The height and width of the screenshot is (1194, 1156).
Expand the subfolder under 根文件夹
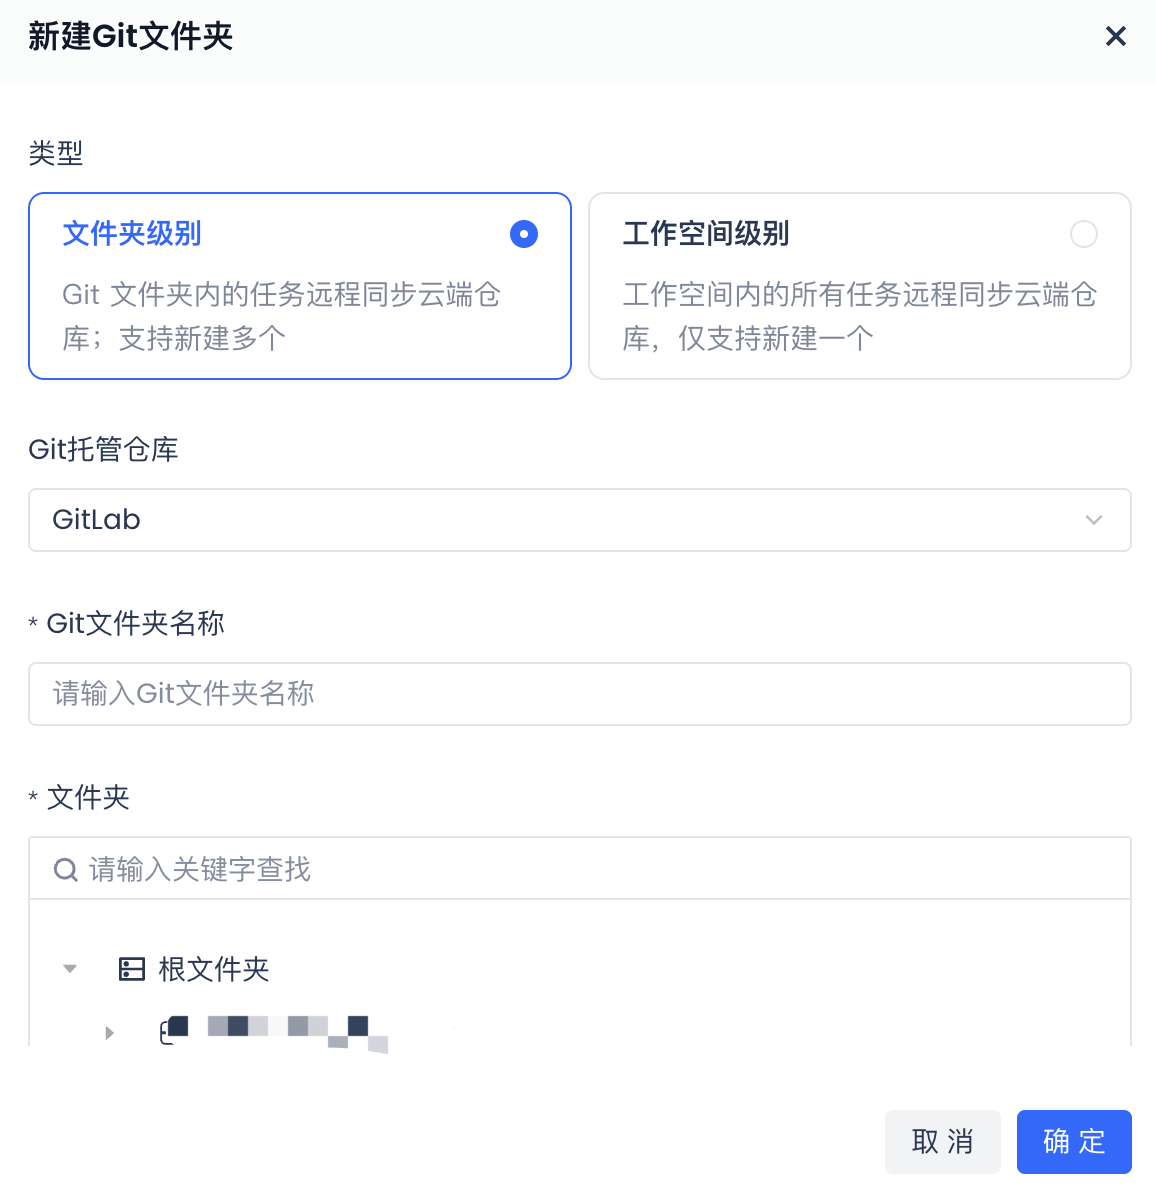click(110, 1033)
